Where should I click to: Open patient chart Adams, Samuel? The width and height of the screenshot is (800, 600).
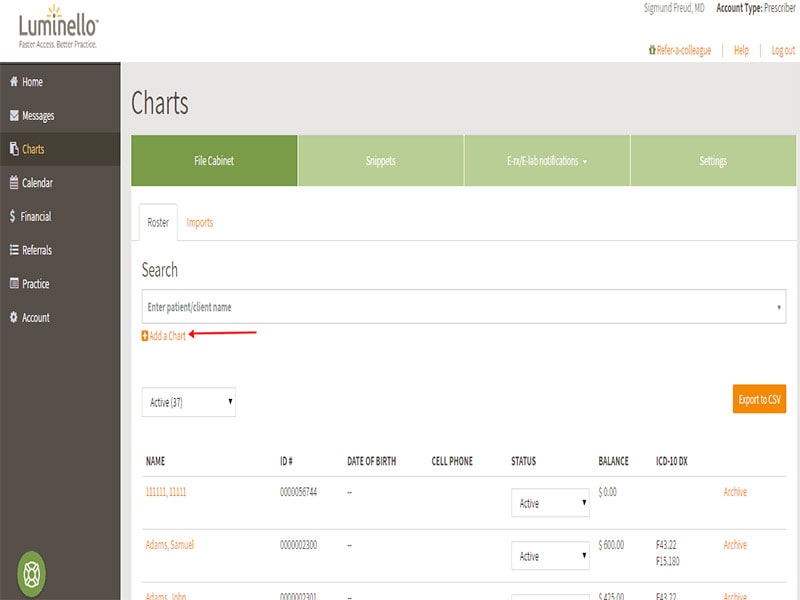coord(170,544)
